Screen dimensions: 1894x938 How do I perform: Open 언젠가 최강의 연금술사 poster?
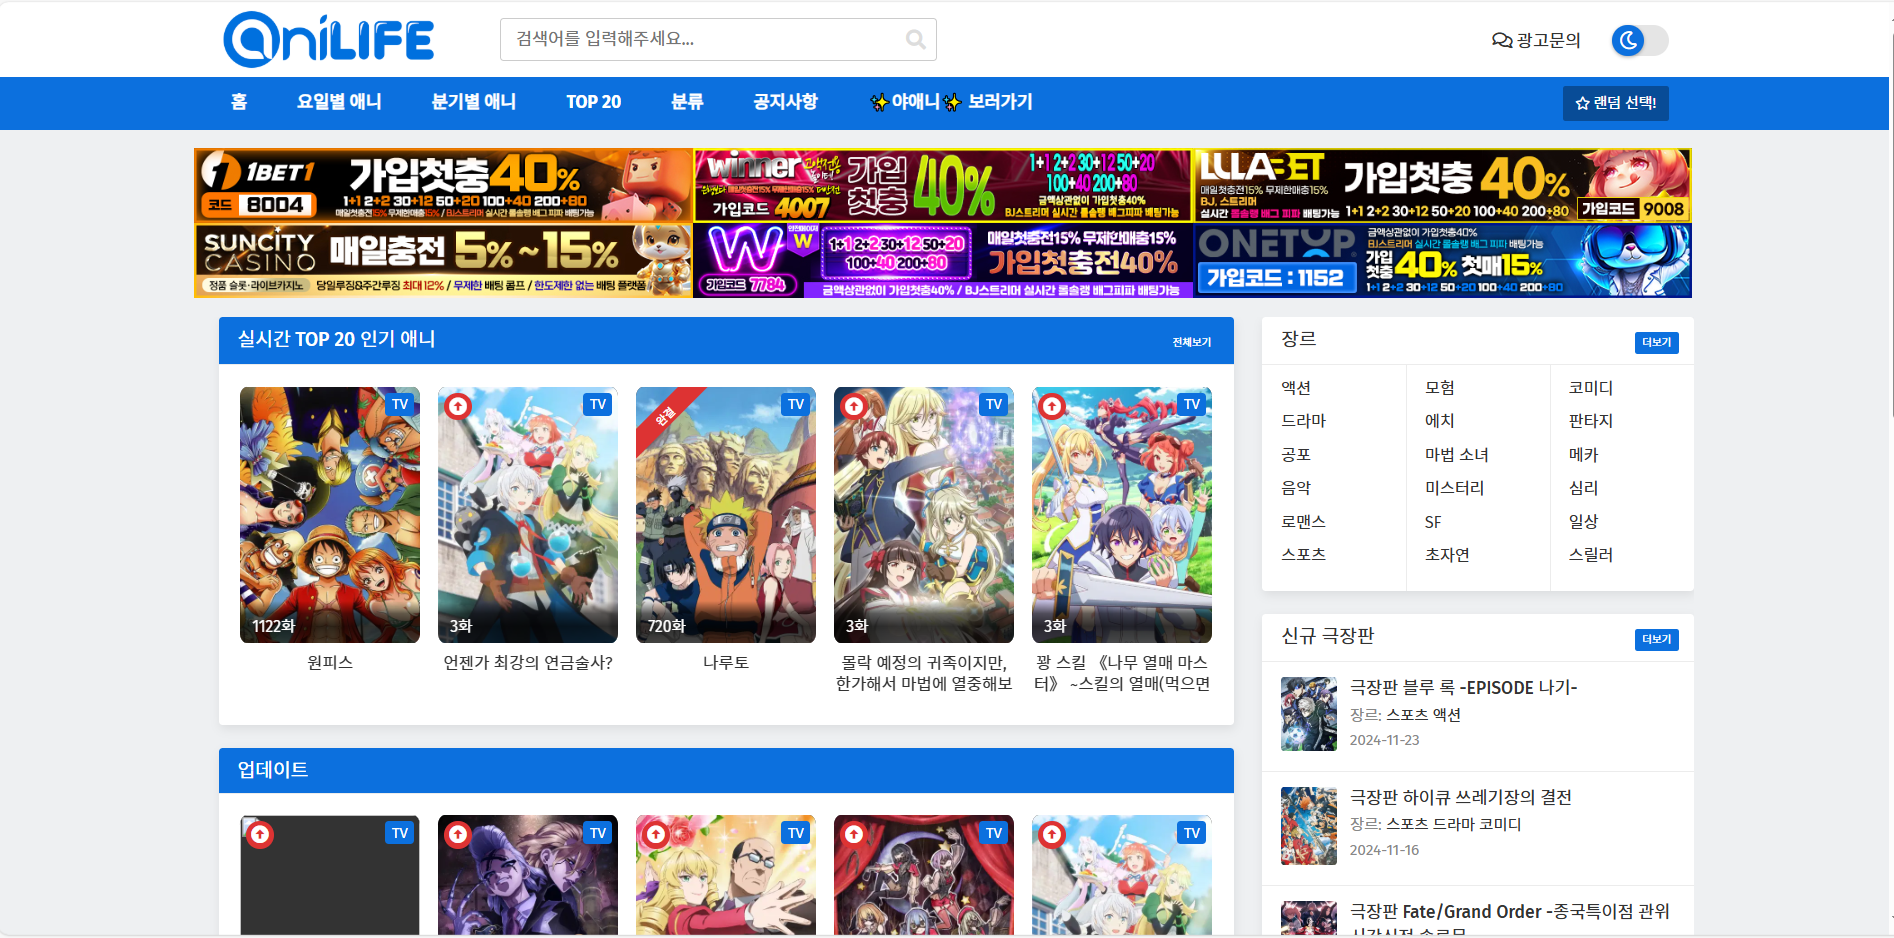point(528,515)
